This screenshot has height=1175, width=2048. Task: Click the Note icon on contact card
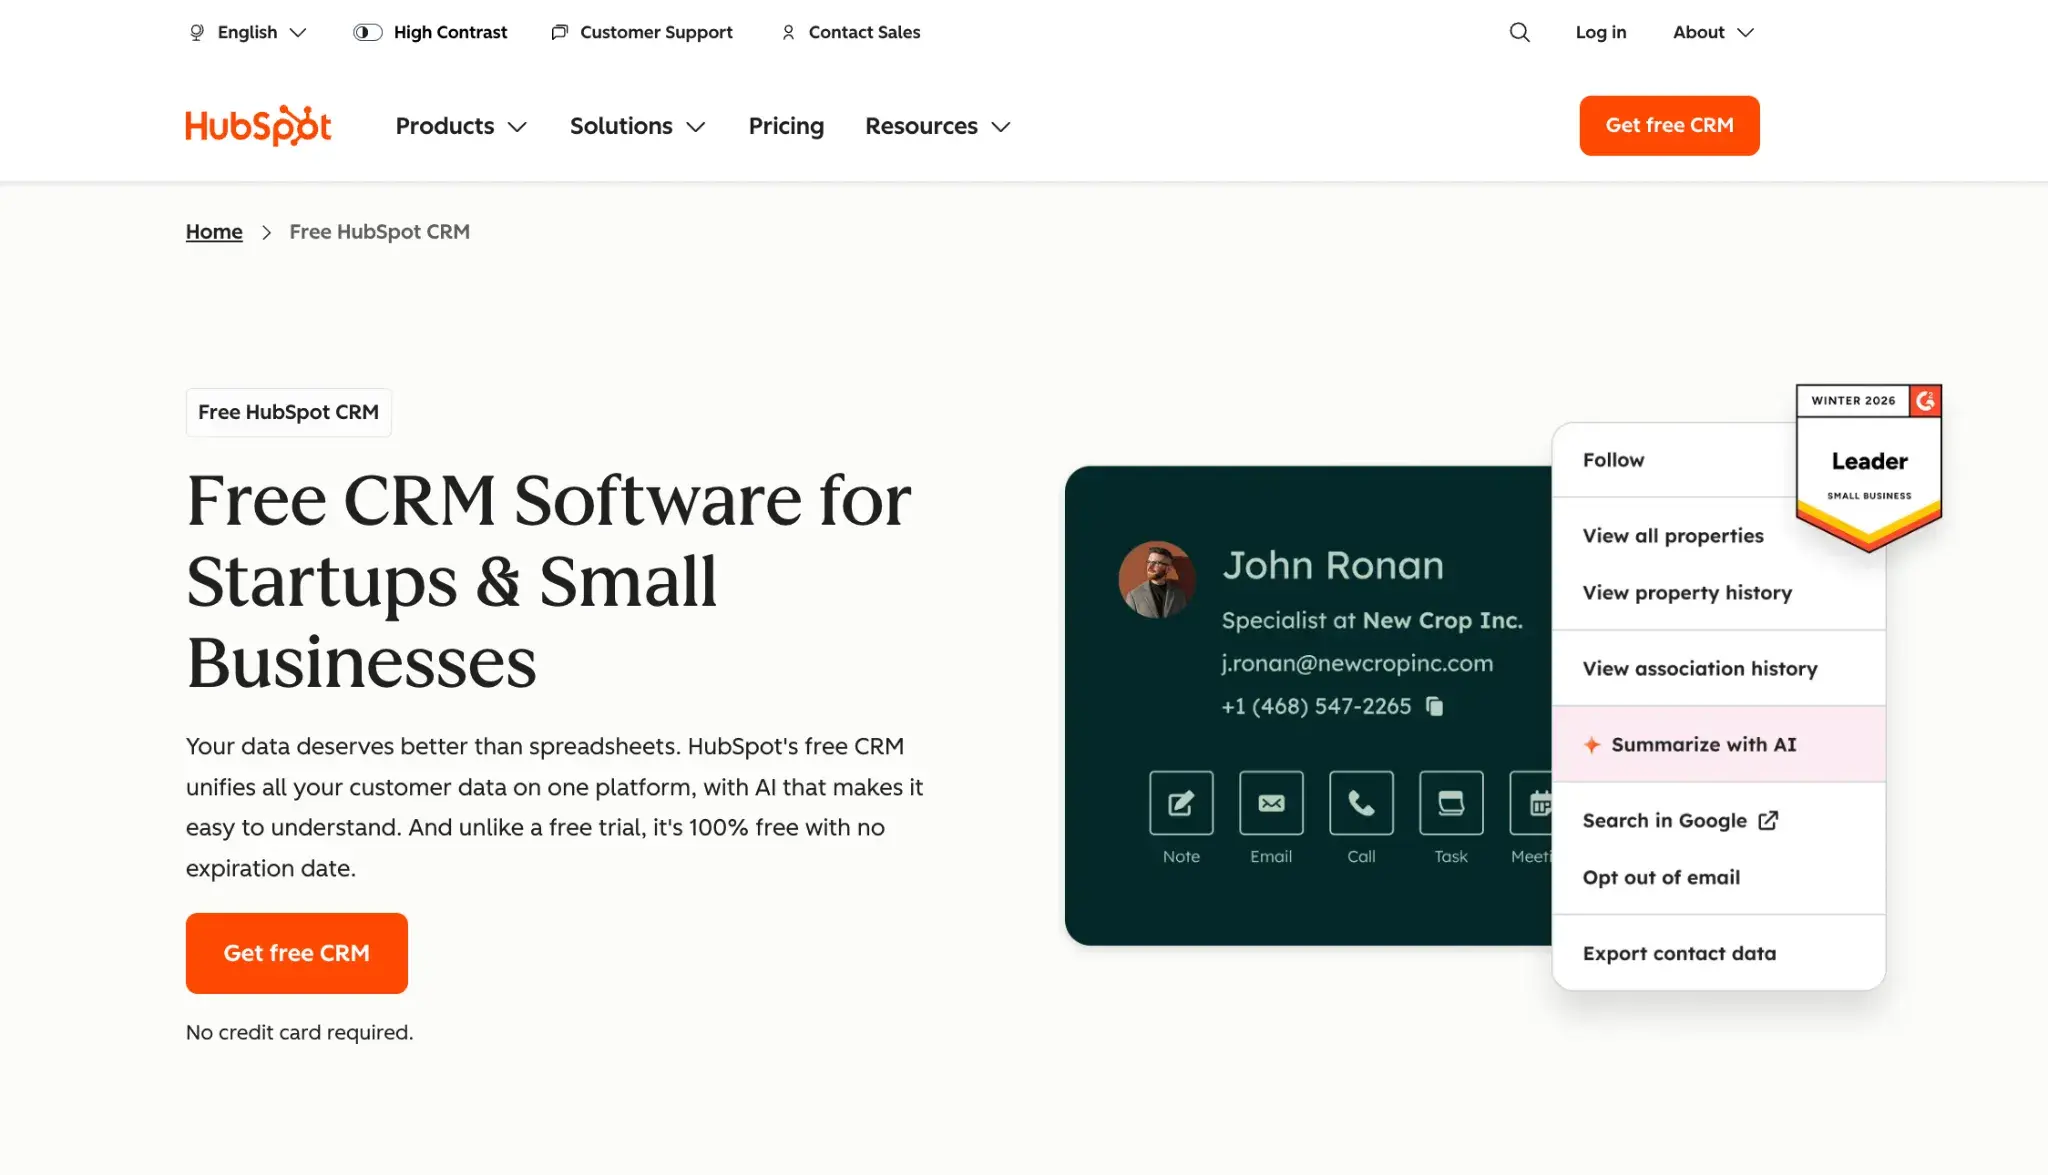tap(1181, 802)
